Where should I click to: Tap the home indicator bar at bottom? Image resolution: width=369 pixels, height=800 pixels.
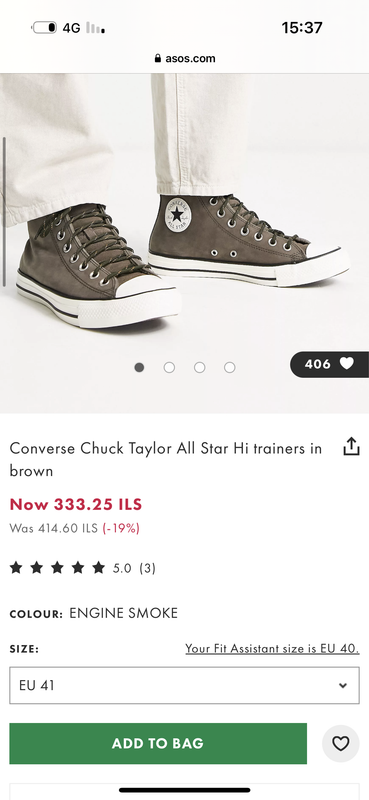[x=184, y=790]
